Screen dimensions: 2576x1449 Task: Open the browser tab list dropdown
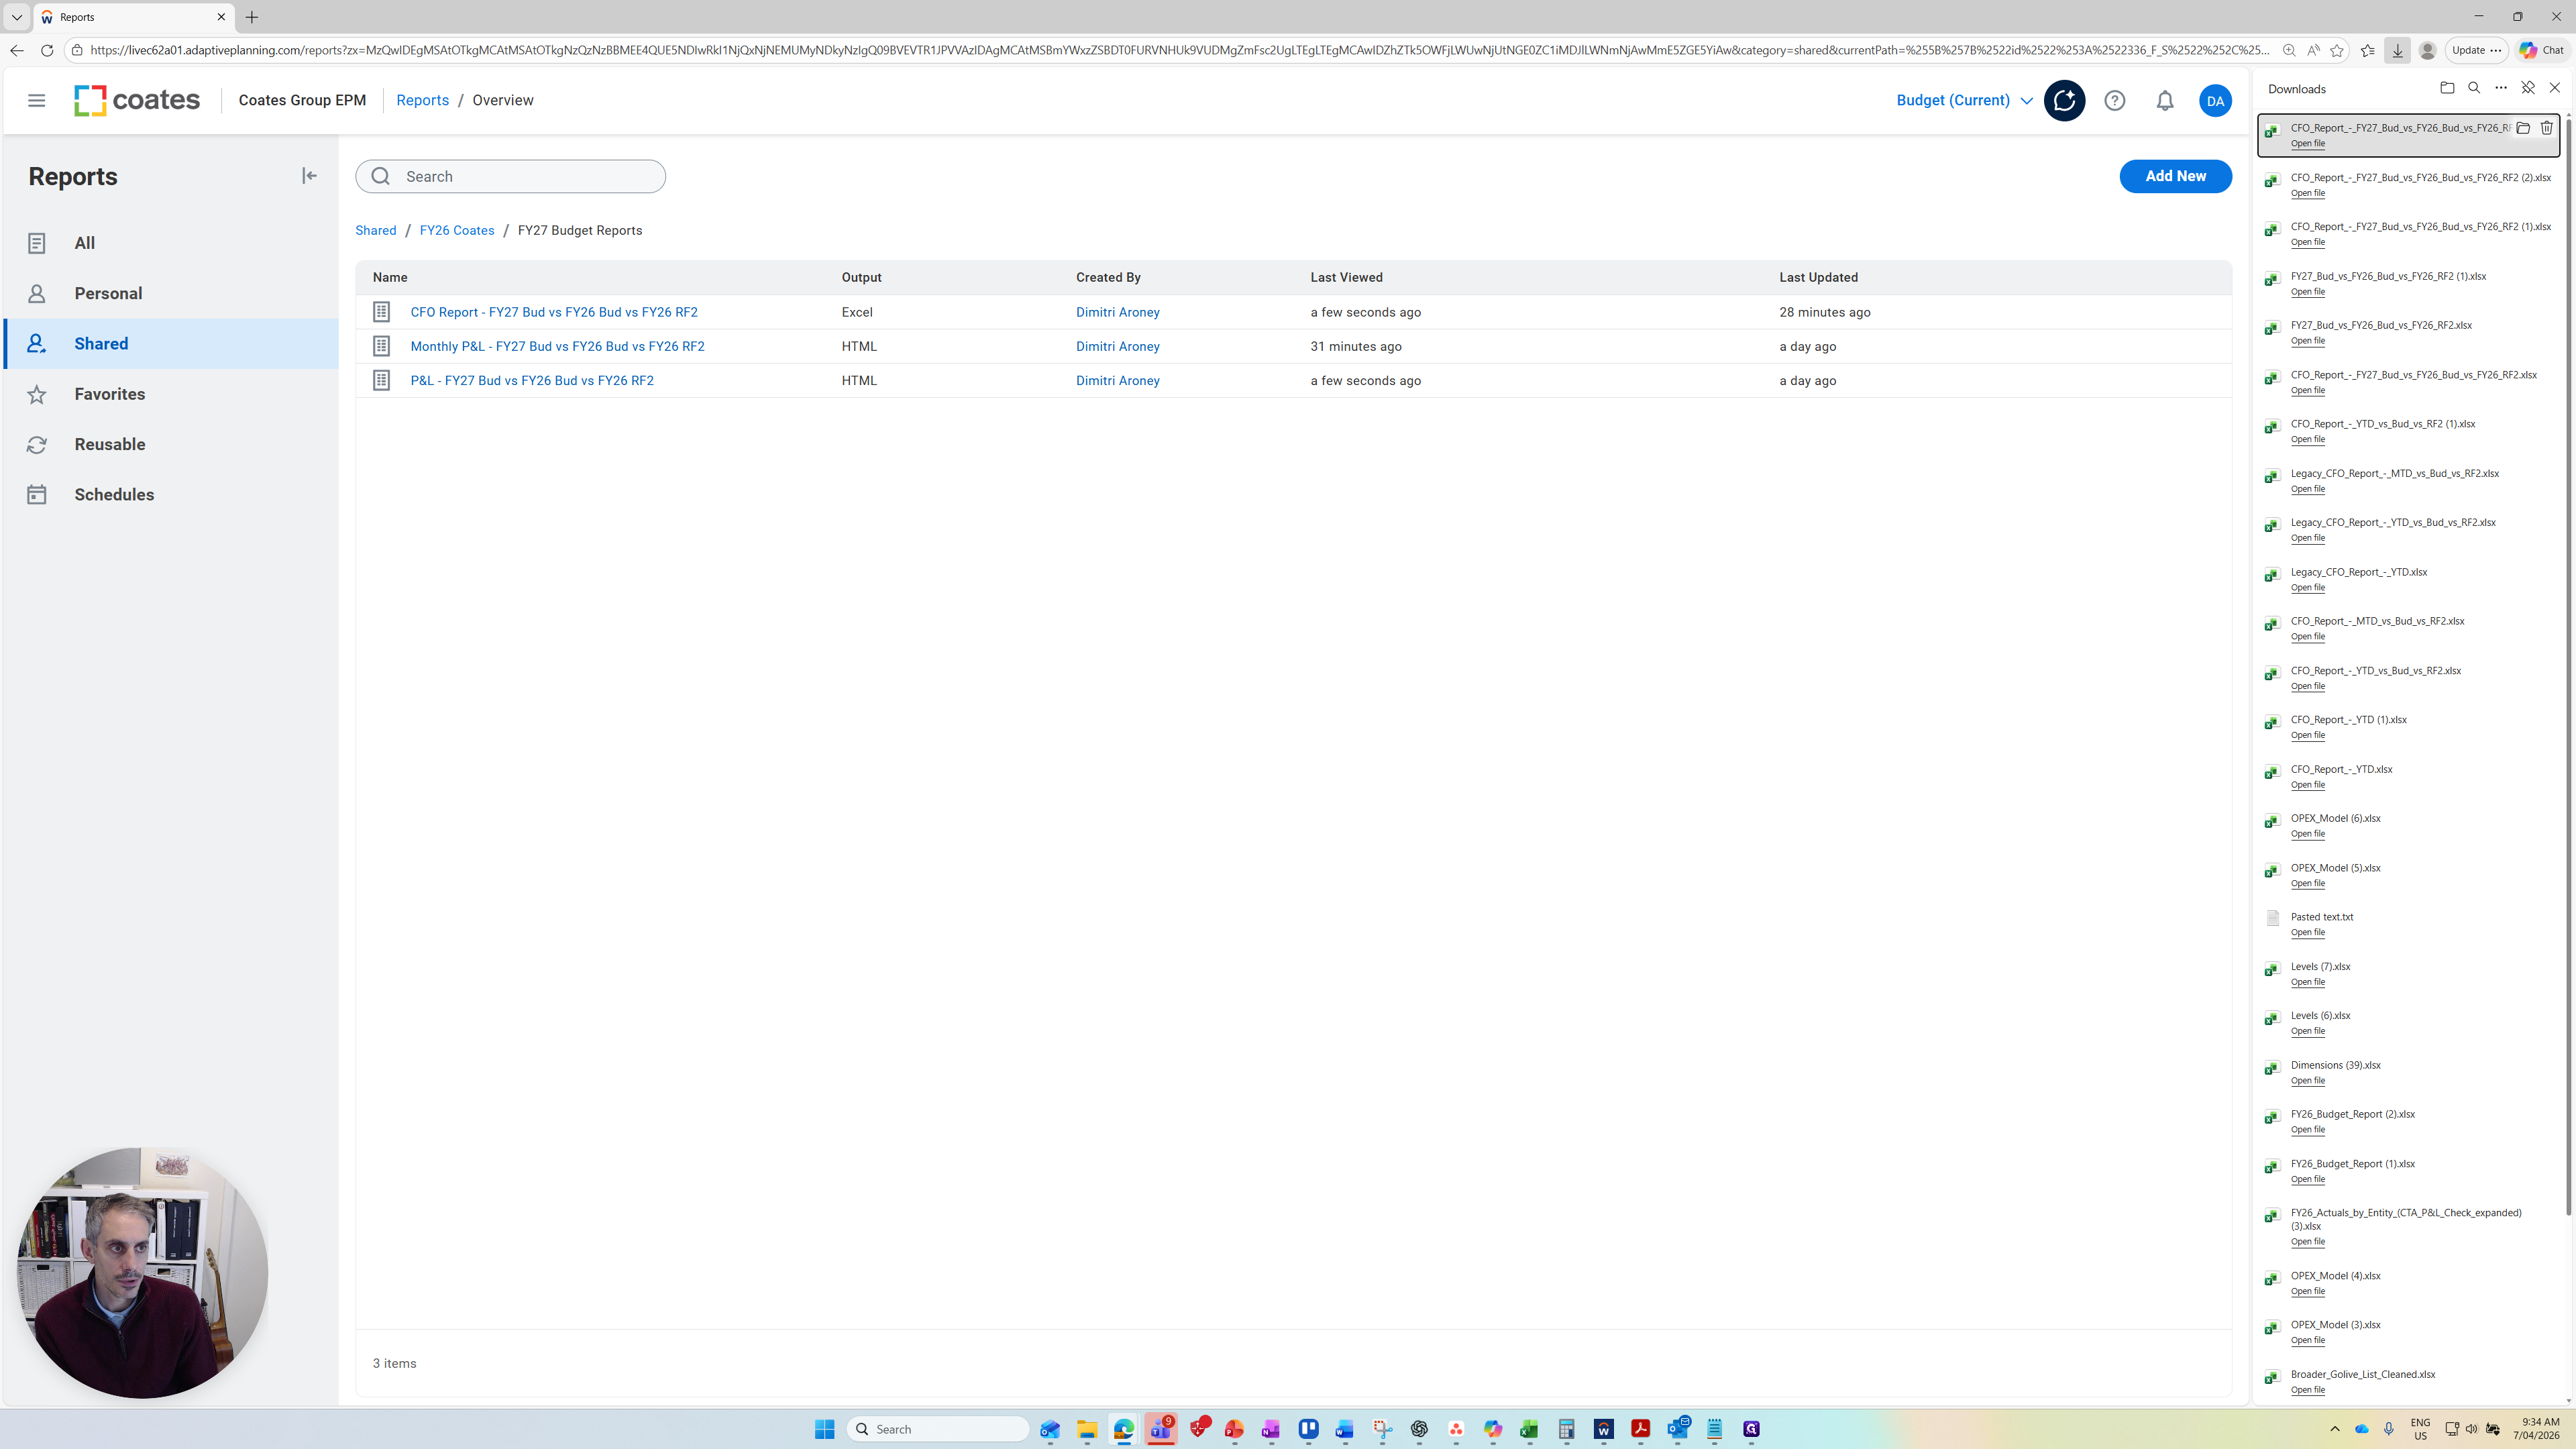tap(16, 17)
